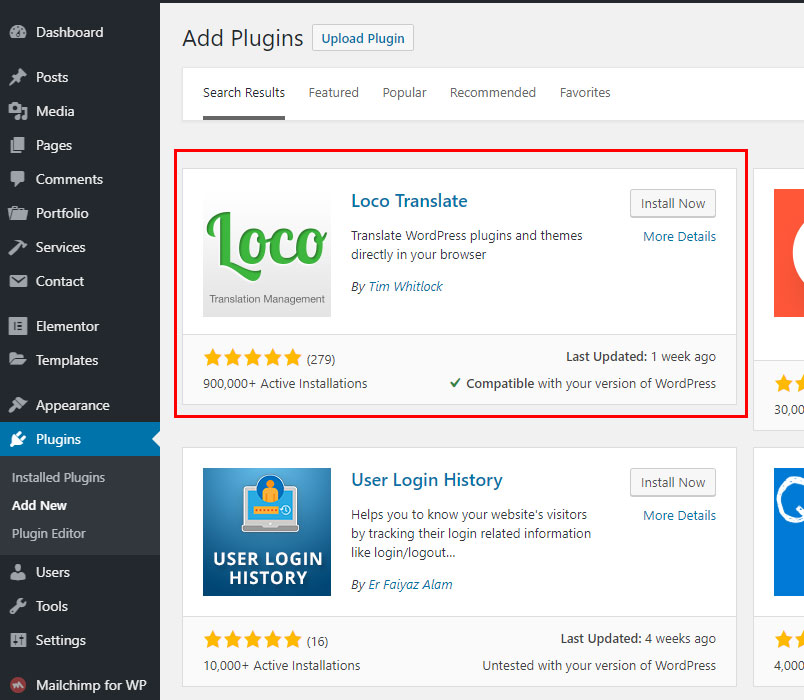This screenshot has width=804, height=700.
Task: Open Mailchimp for WP via its icon
Action: pos(17,685)
